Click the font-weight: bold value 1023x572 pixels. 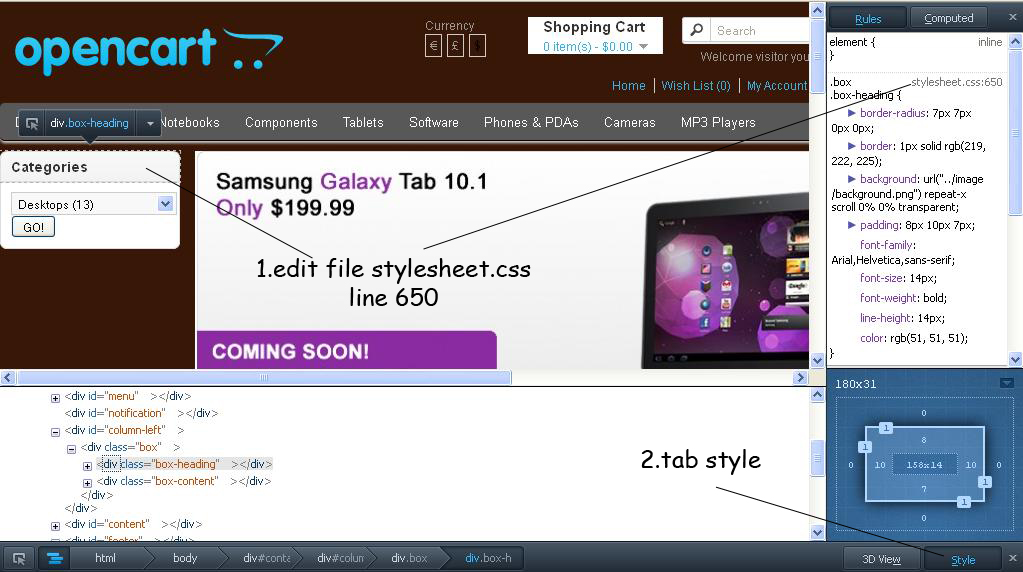click(935, 298)
